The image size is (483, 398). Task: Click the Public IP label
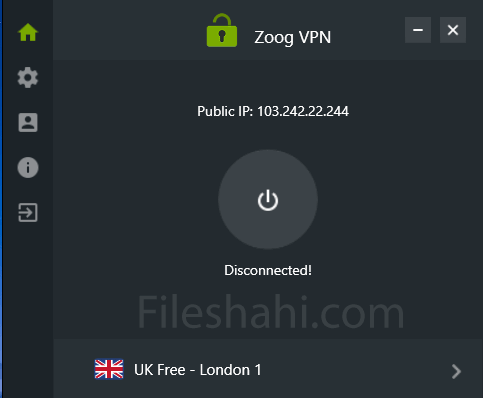coord(225,111)
